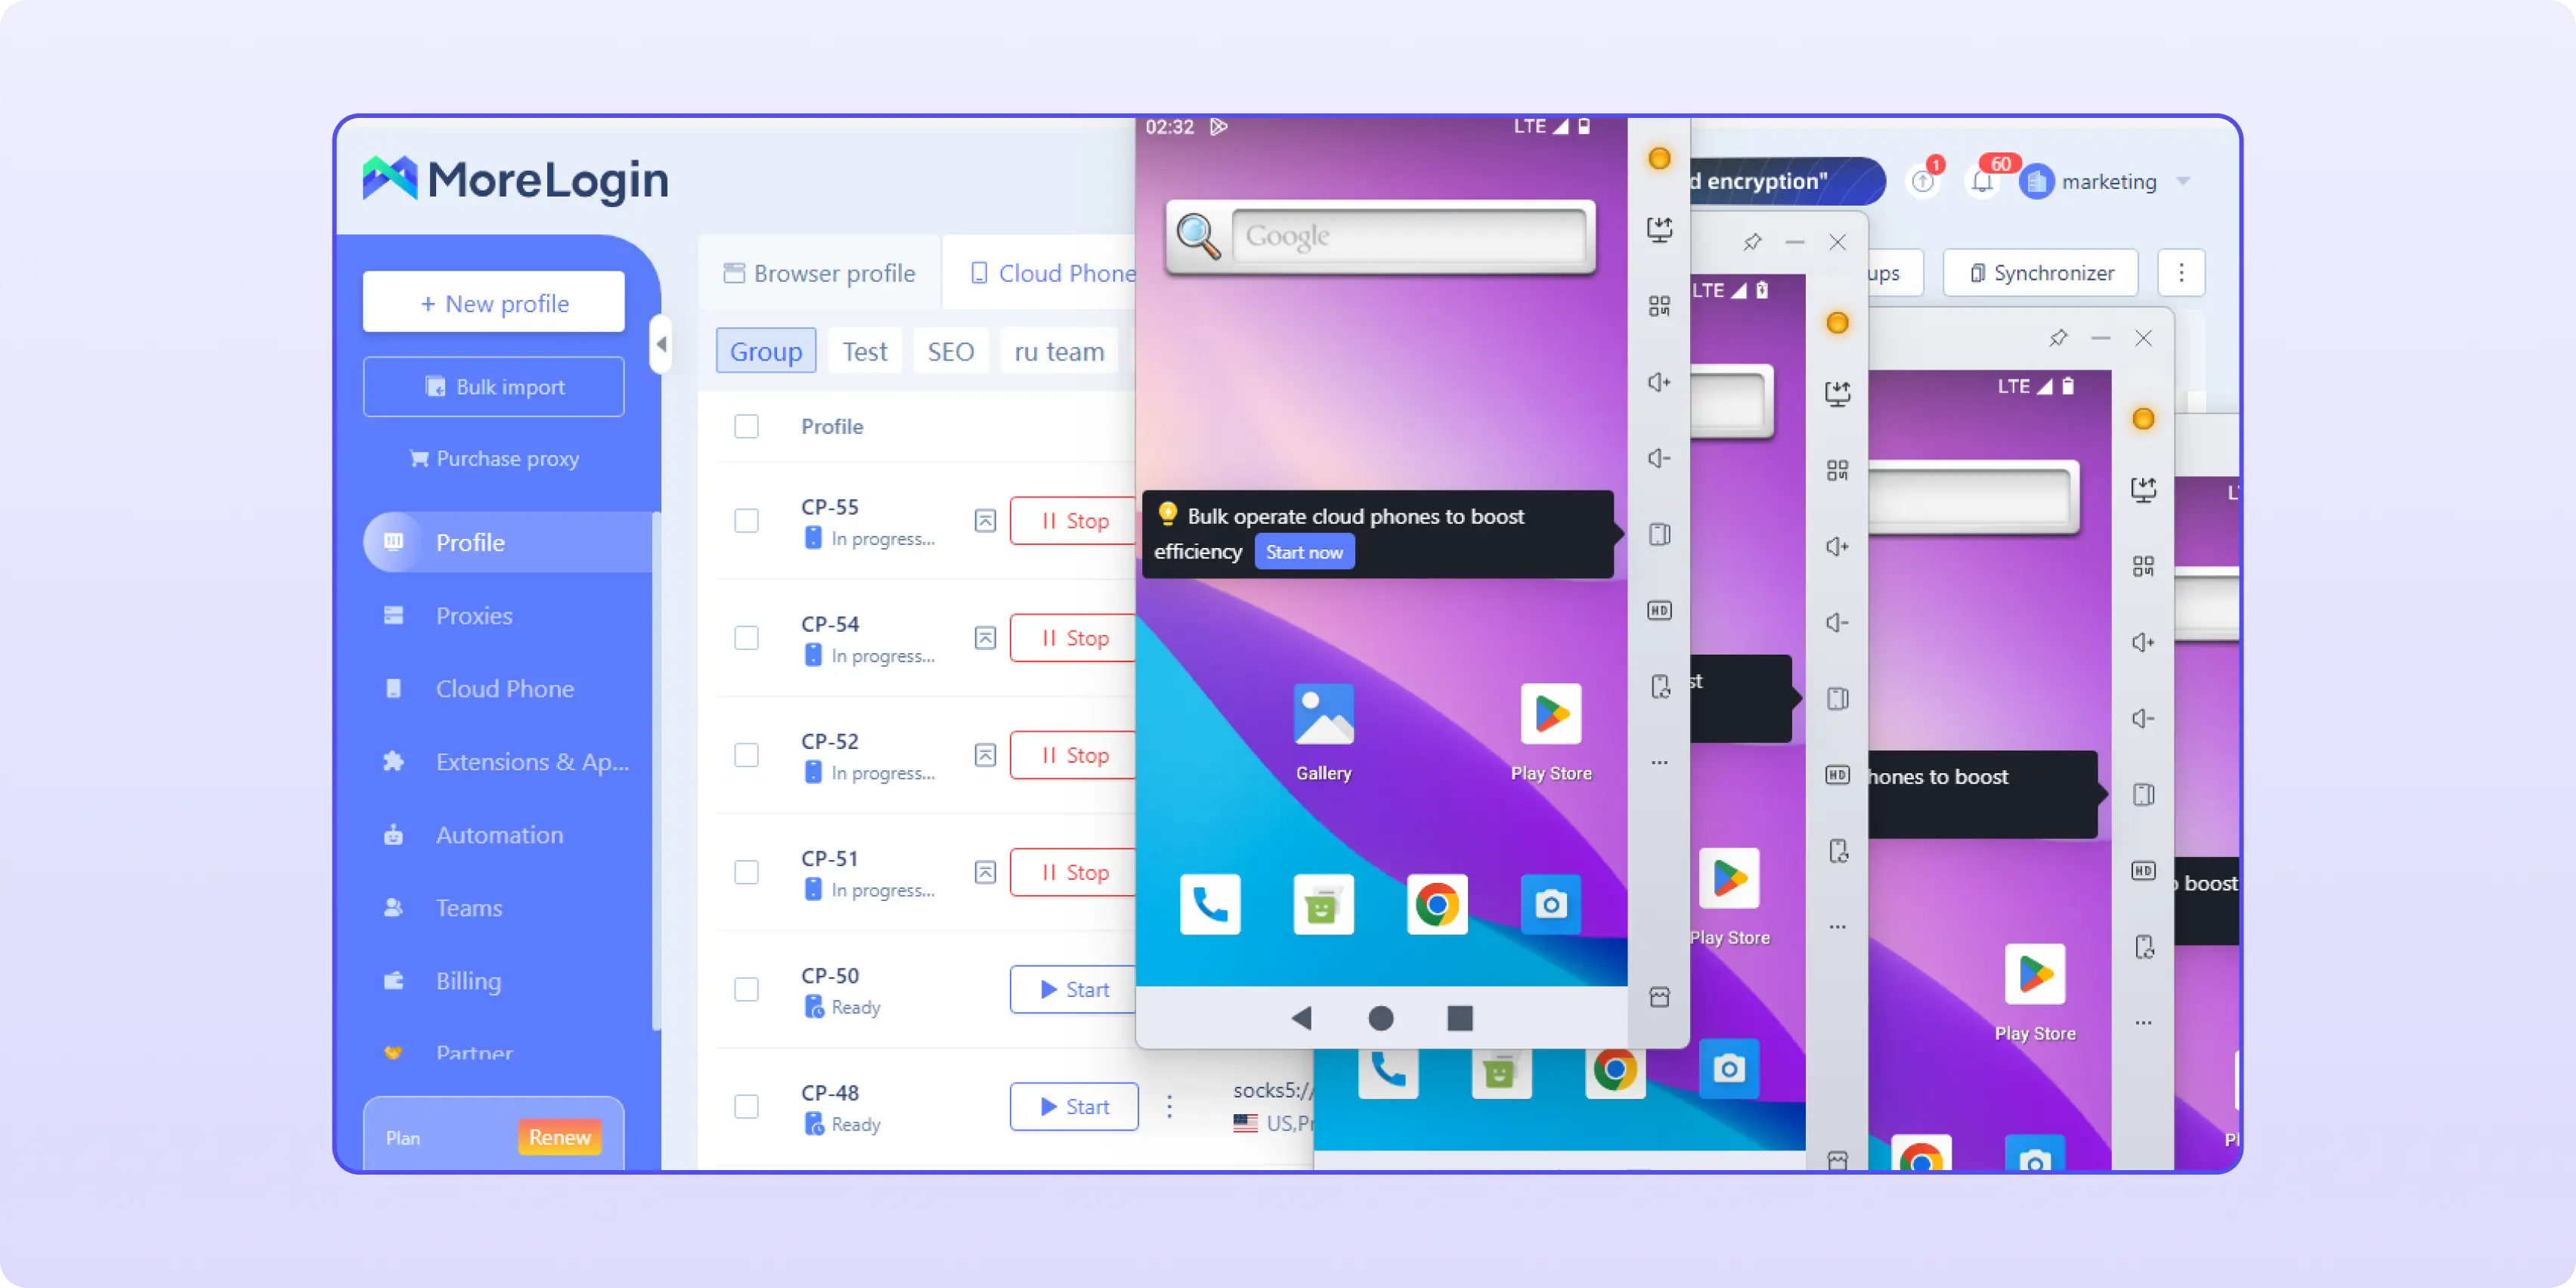
Task: Click the sidebar vertical scrollbar
Action: [656, 770]
